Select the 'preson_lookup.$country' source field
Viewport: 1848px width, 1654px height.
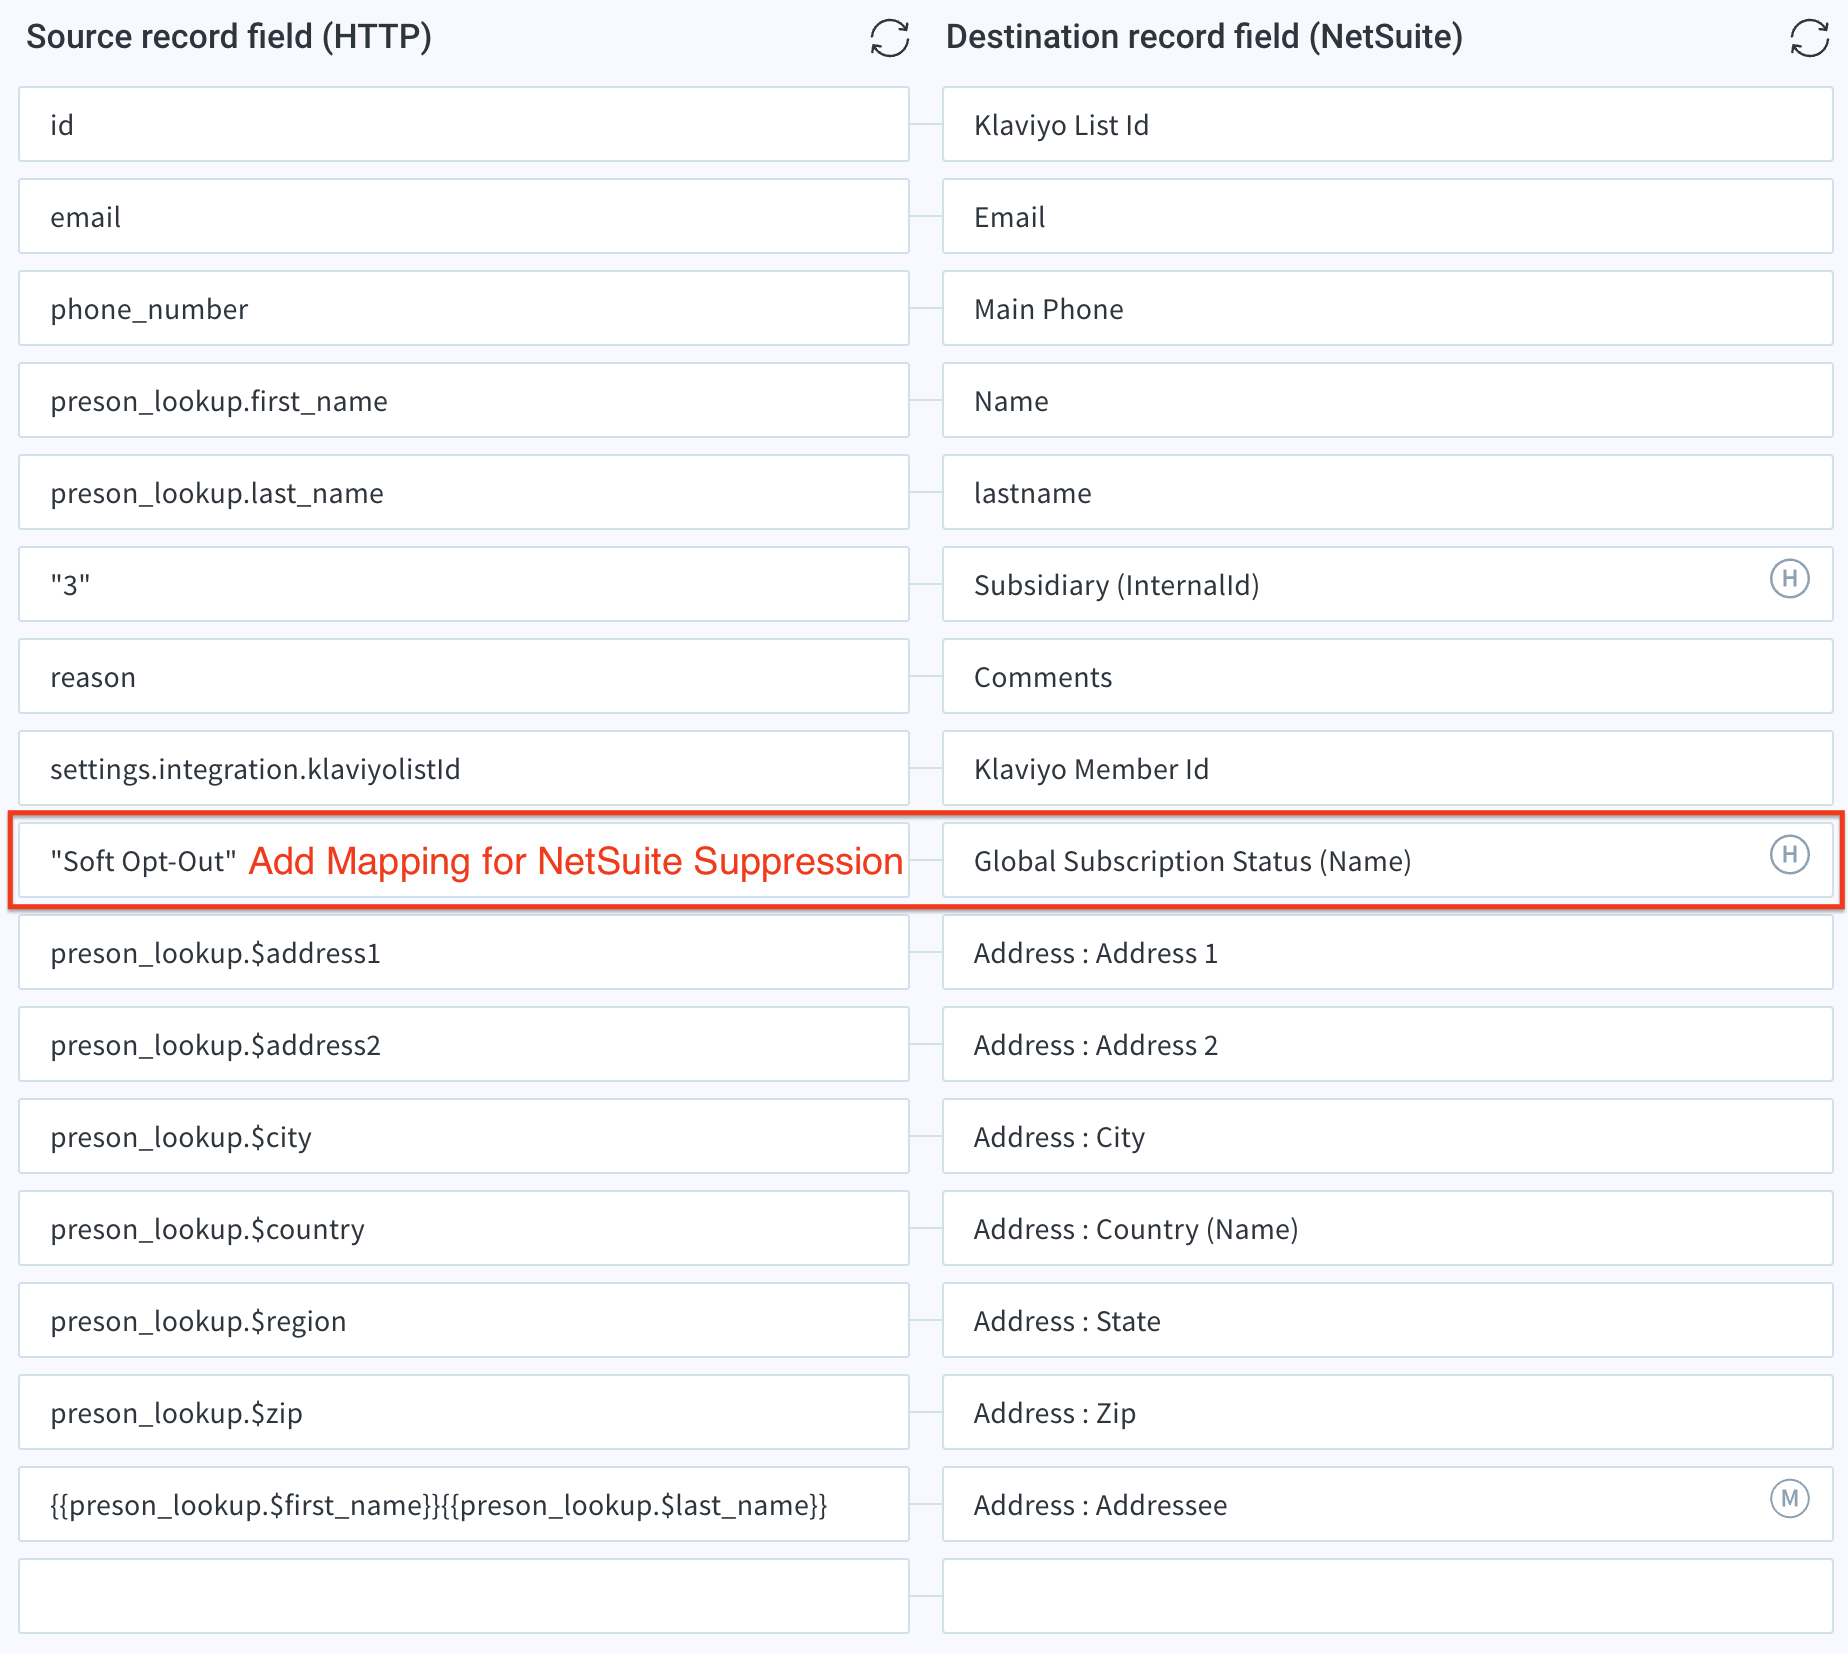coord(464,1228)
